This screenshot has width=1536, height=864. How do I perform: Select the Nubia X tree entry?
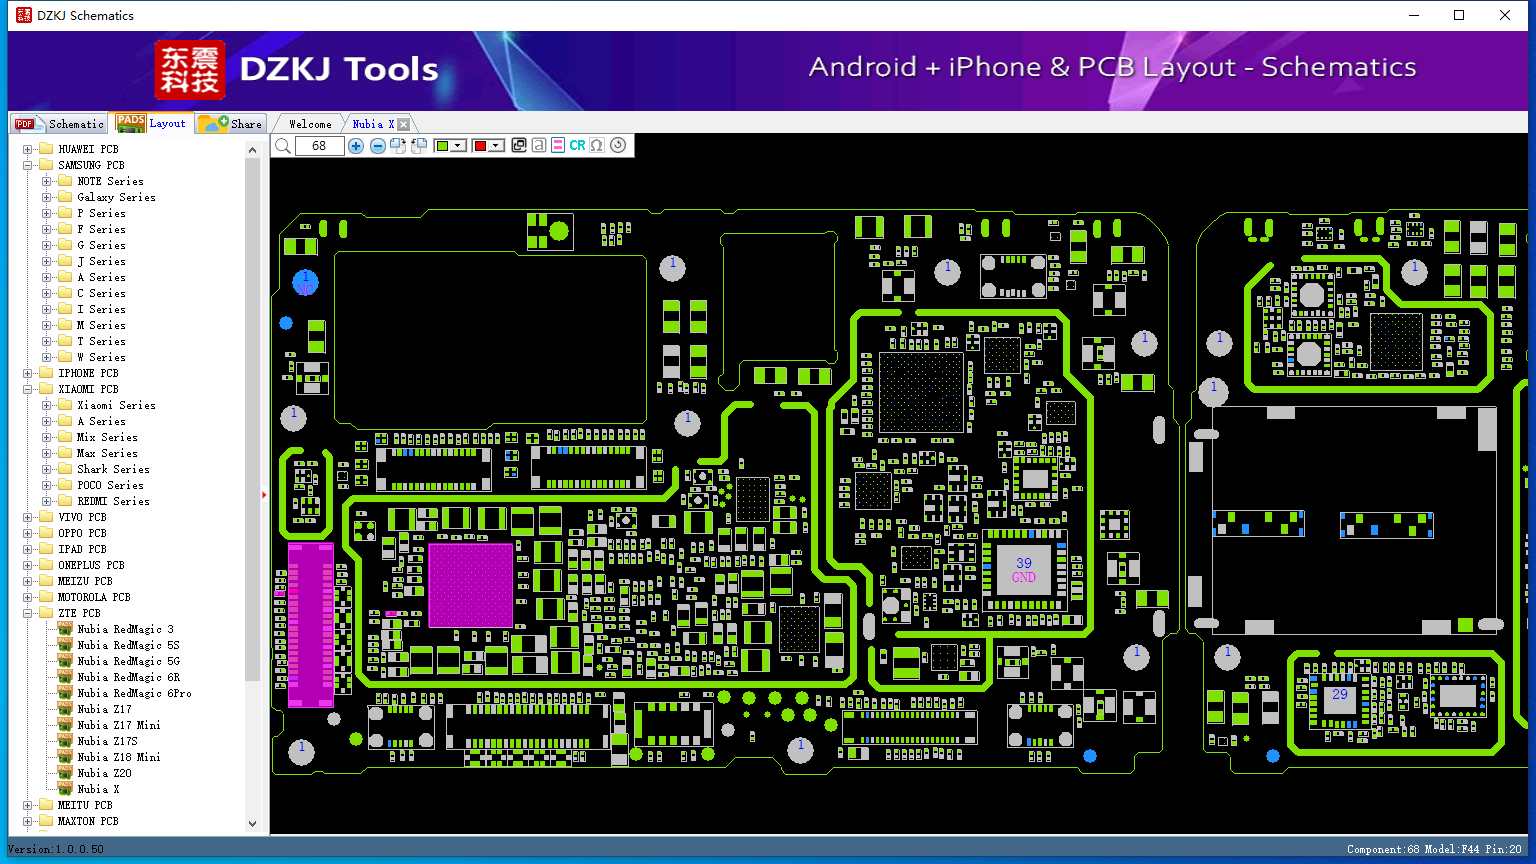(x=98, y=789)
